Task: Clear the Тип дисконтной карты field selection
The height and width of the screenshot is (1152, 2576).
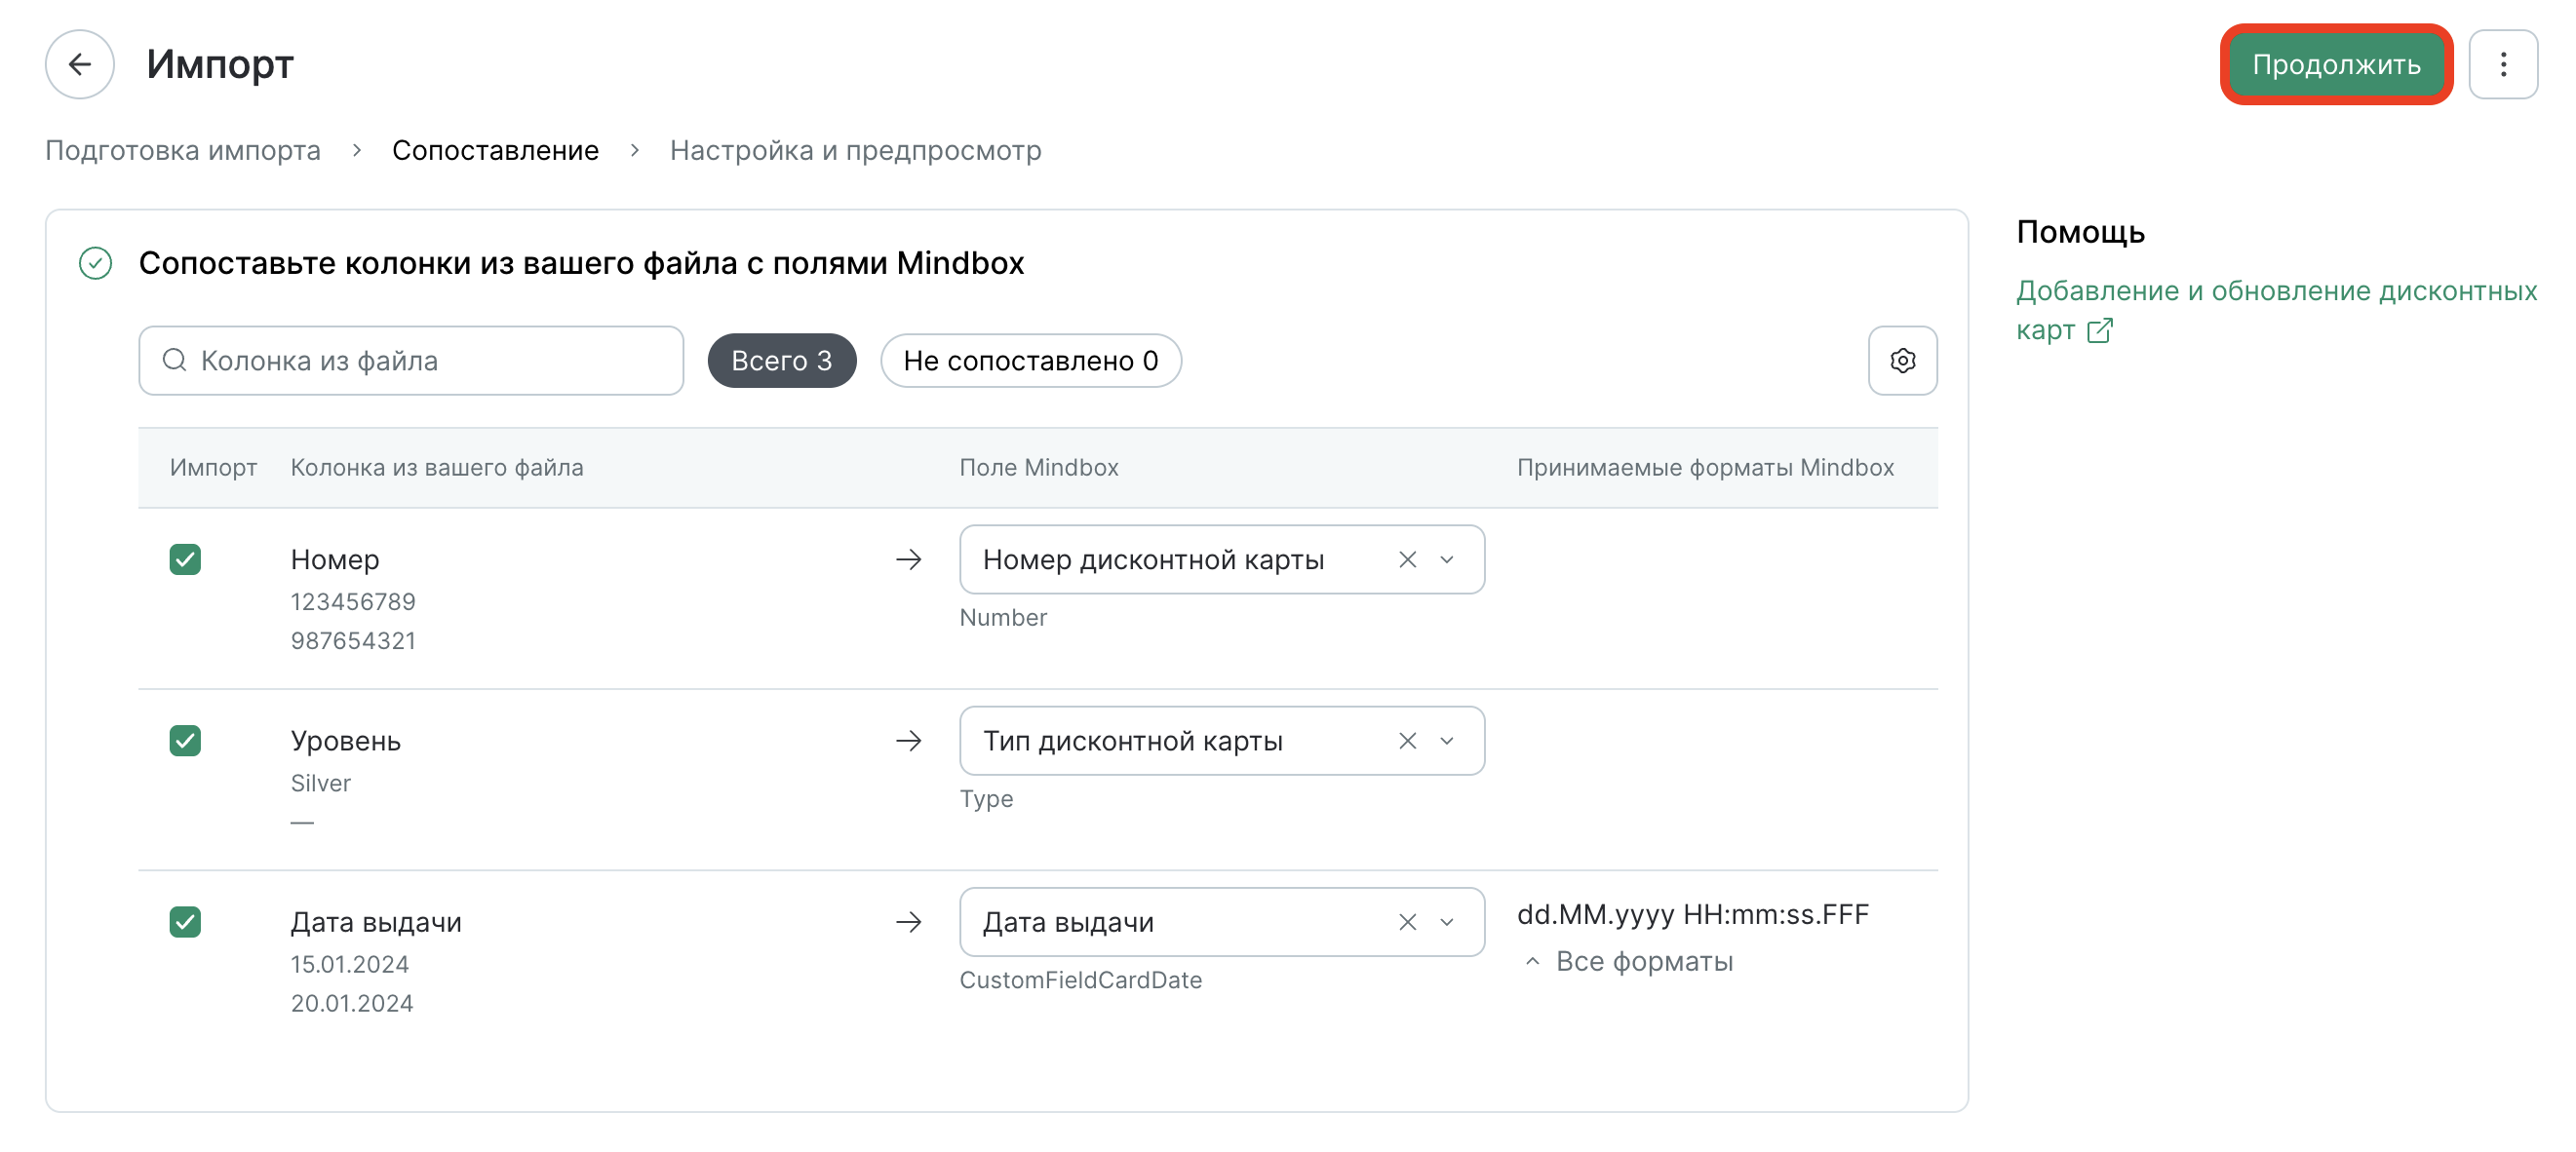Action: coord(1407,741)
